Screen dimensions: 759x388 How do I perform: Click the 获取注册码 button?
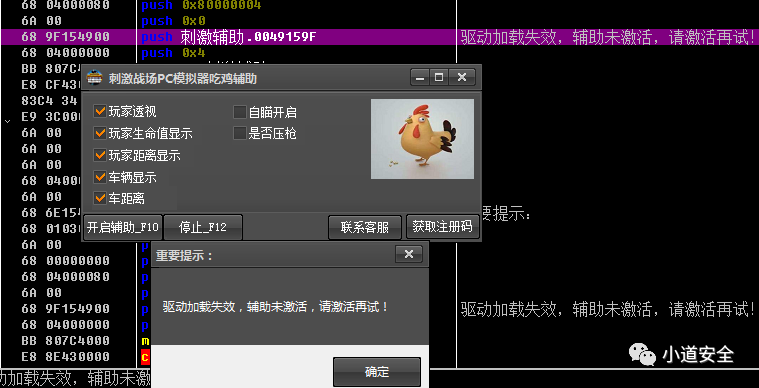click(442, 226)
